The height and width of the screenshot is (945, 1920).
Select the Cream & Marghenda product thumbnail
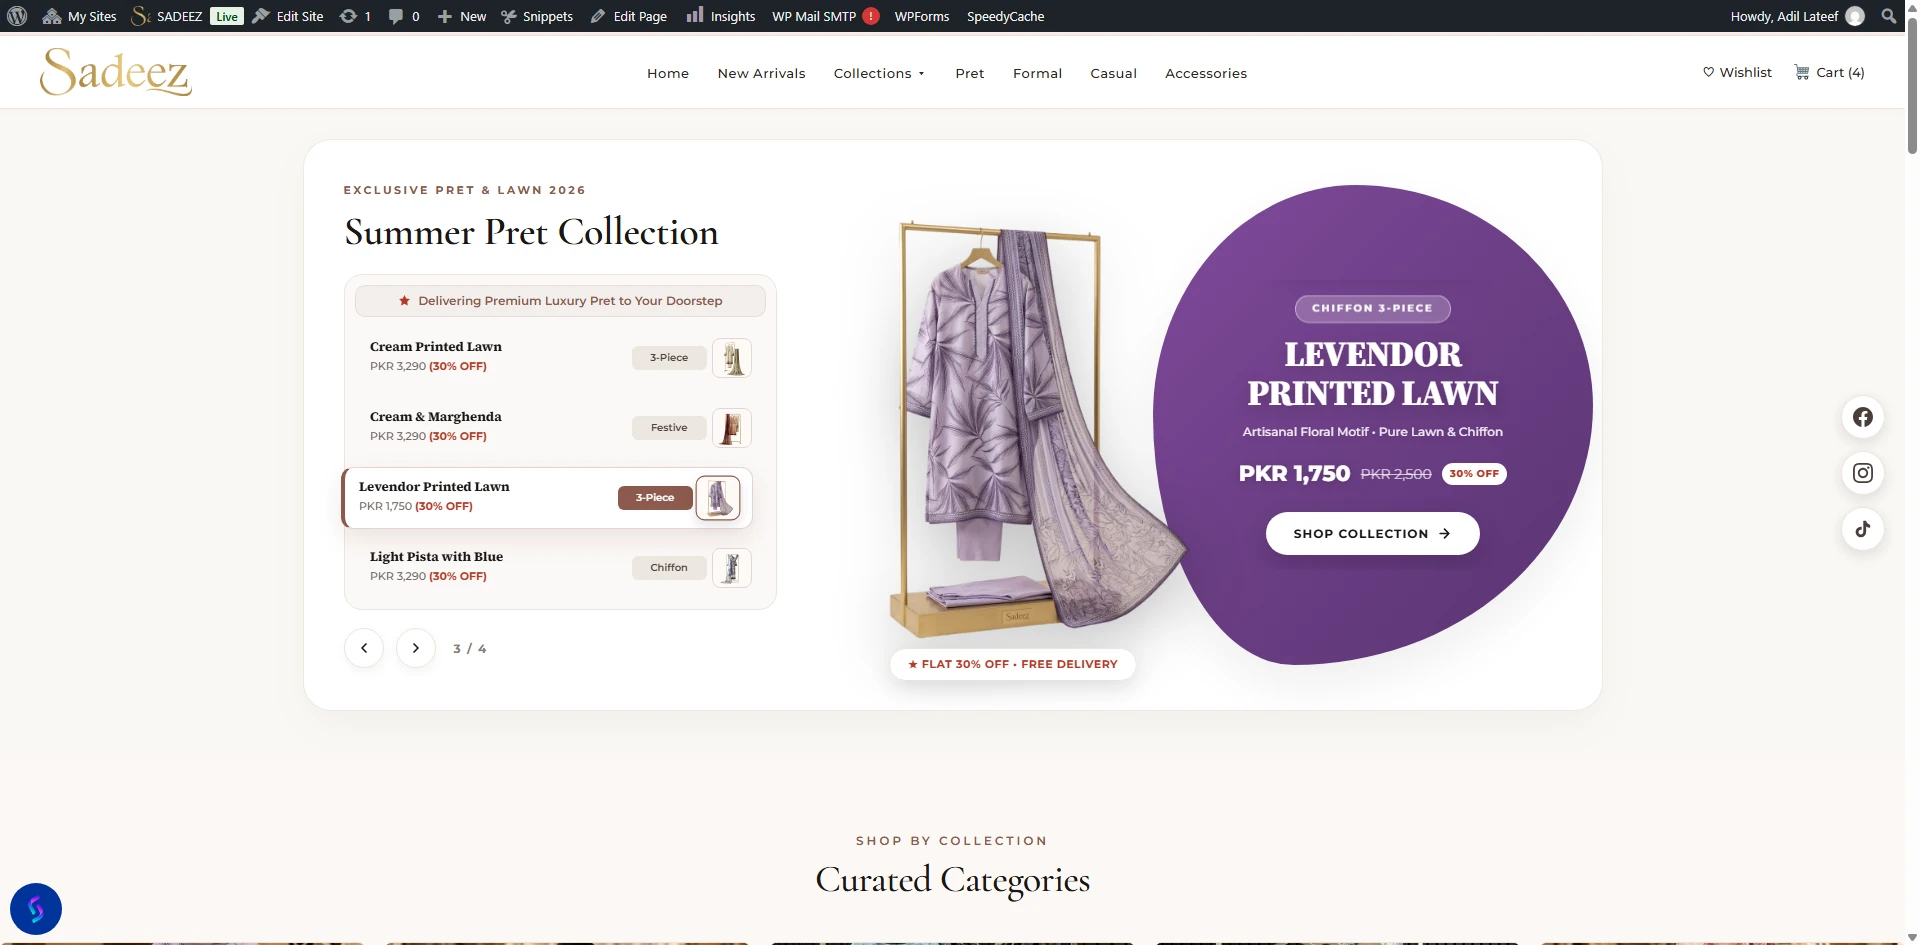[x=732, y=428]
